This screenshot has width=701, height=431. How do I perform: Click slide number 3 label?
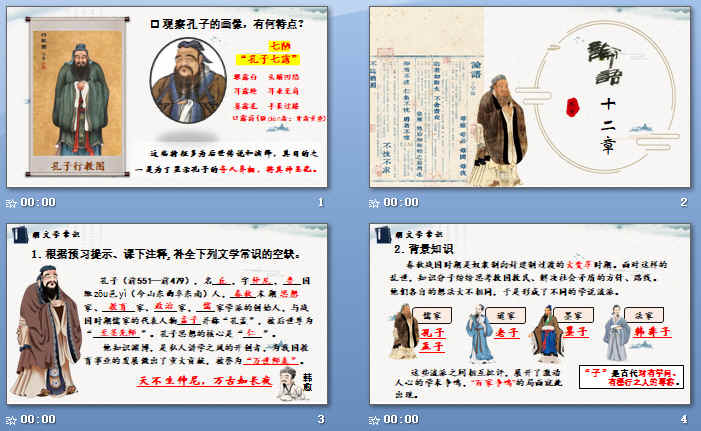pyautogui.click(x=321, y=419)
